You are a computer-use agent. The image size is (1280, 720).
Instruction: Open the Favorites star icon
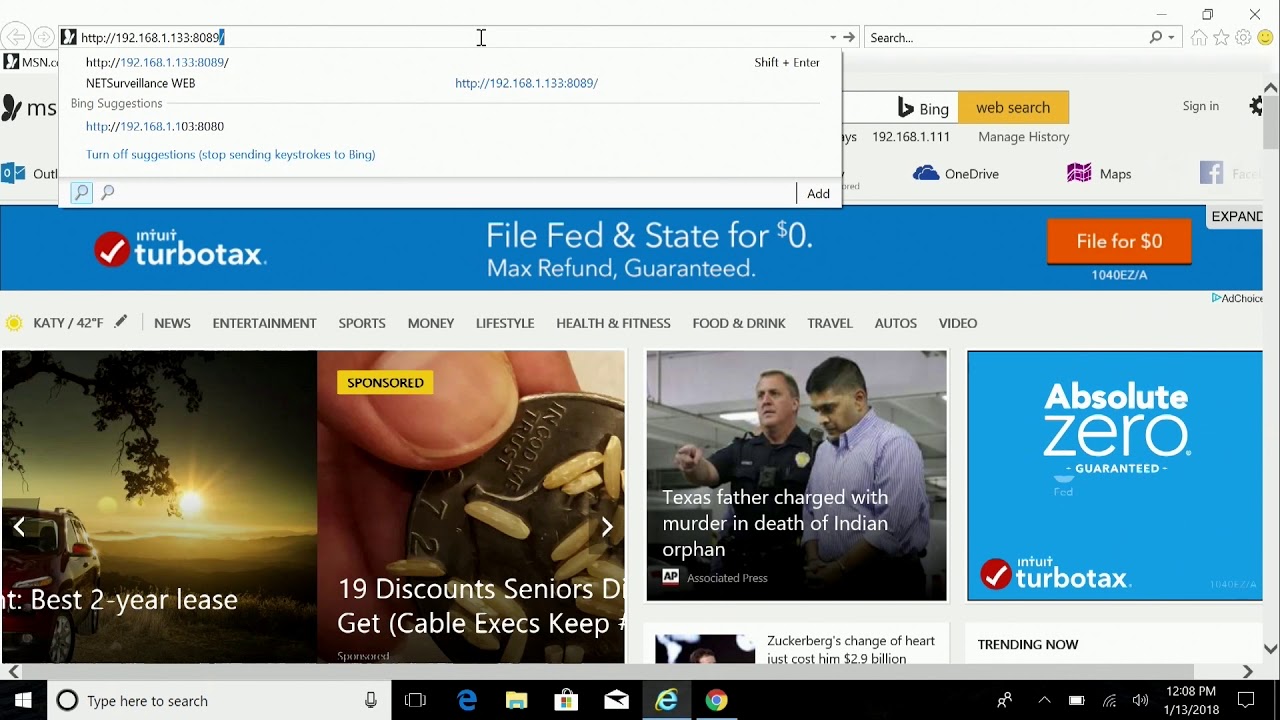[1221, 37]
